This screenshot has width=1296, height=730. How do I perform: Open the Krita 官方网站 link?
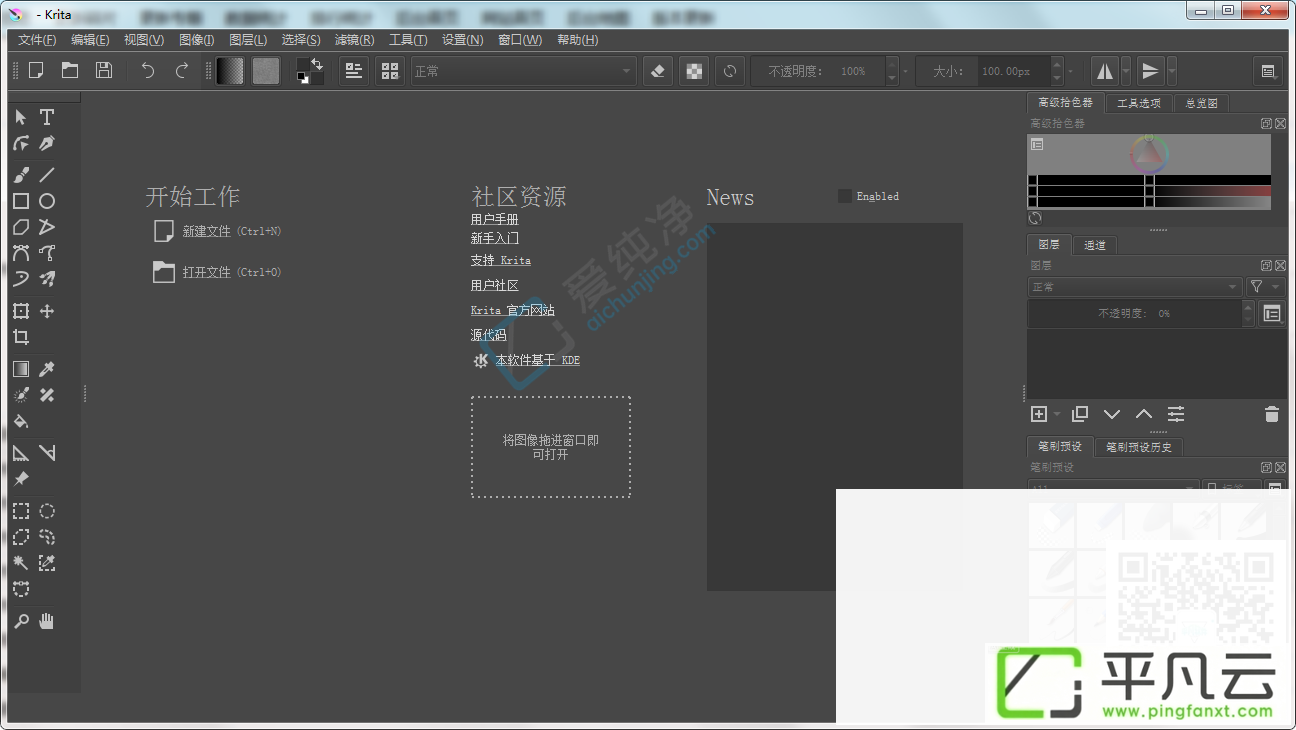tap(513, 310)
